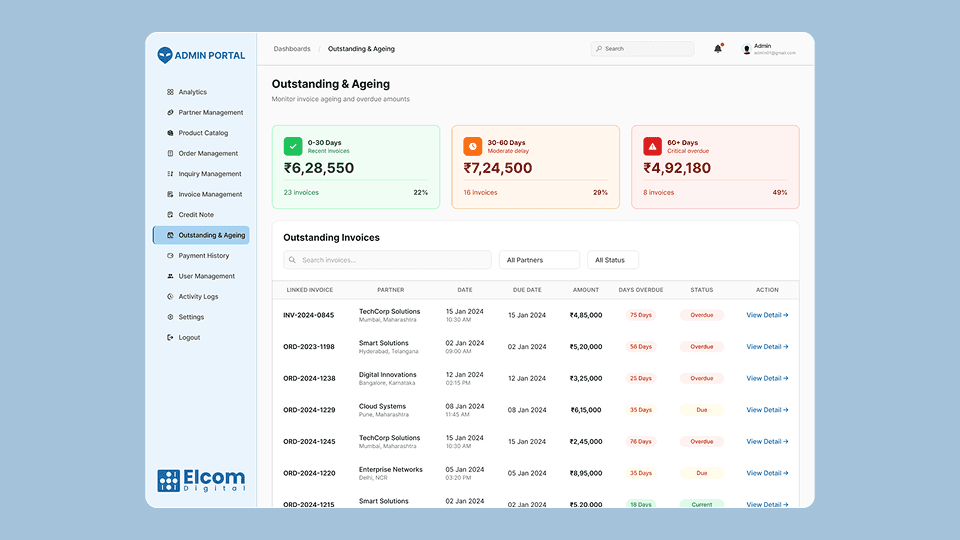Click the Admin profile avatar icon
960x540 pixels.
746,48
